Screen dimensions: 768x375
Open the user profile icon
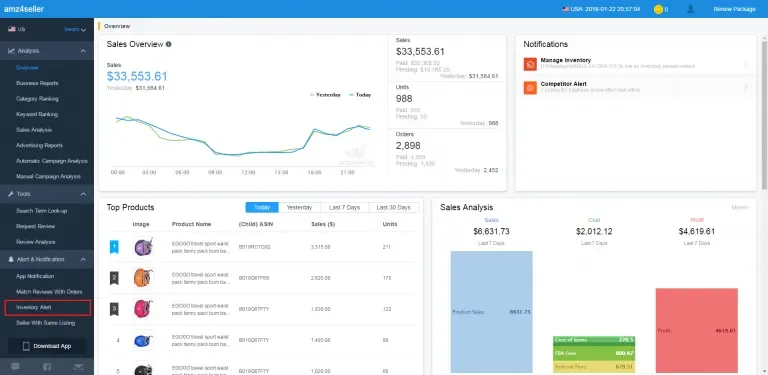pyautogui.click(x=691, y=9)
